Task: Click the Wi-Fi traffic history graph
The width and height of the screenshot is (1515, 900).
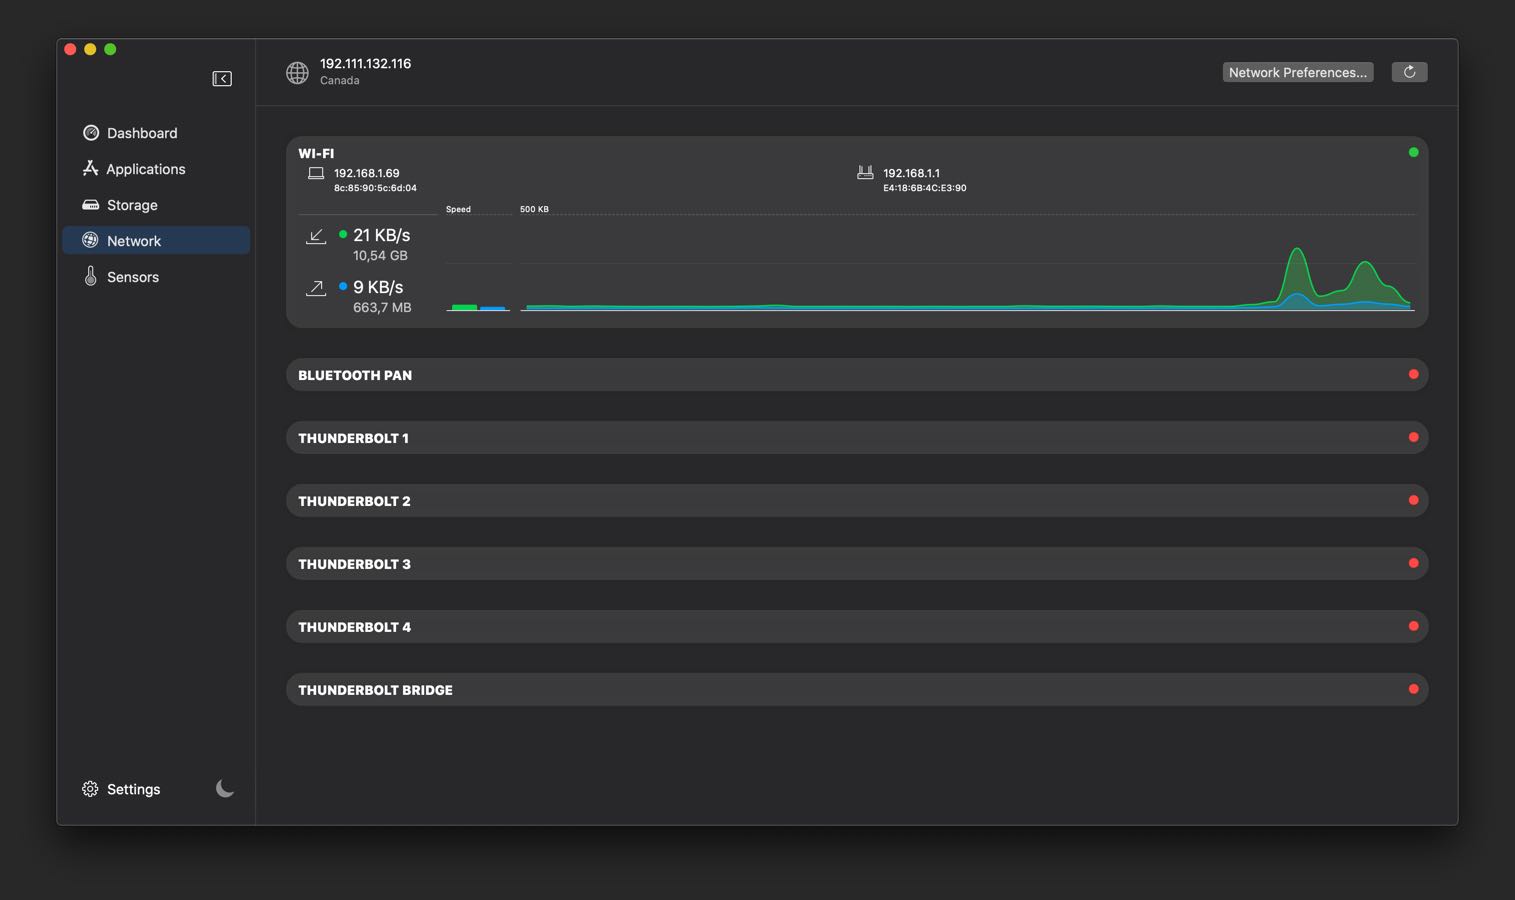Action: point(967,262)
